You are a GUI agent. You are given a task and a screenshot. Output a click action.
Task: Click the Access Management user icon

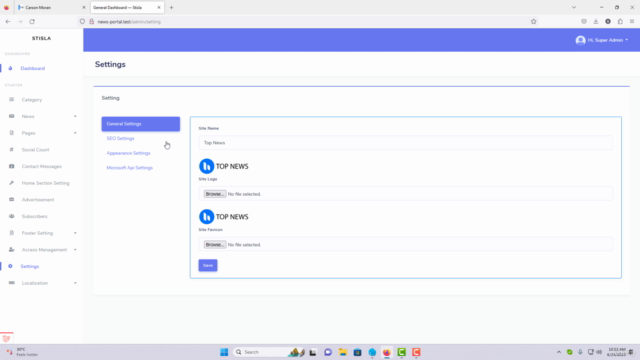(11, 249)
